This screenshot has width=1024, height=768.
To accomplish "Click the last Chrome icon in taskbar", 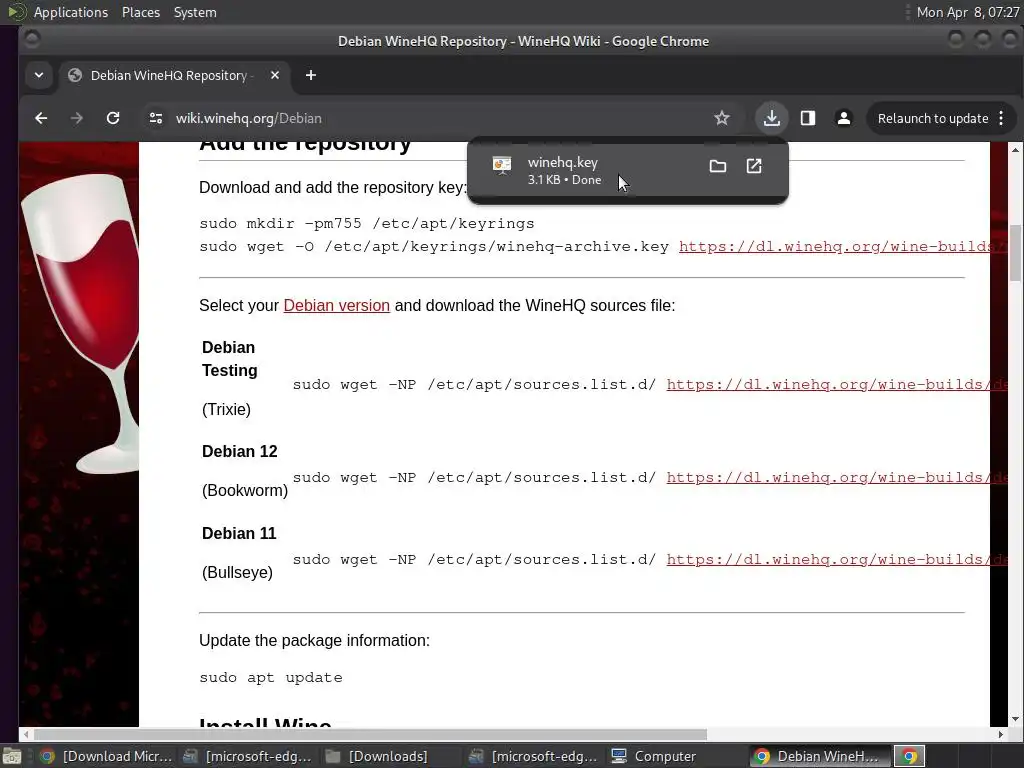I will (909, 756).
